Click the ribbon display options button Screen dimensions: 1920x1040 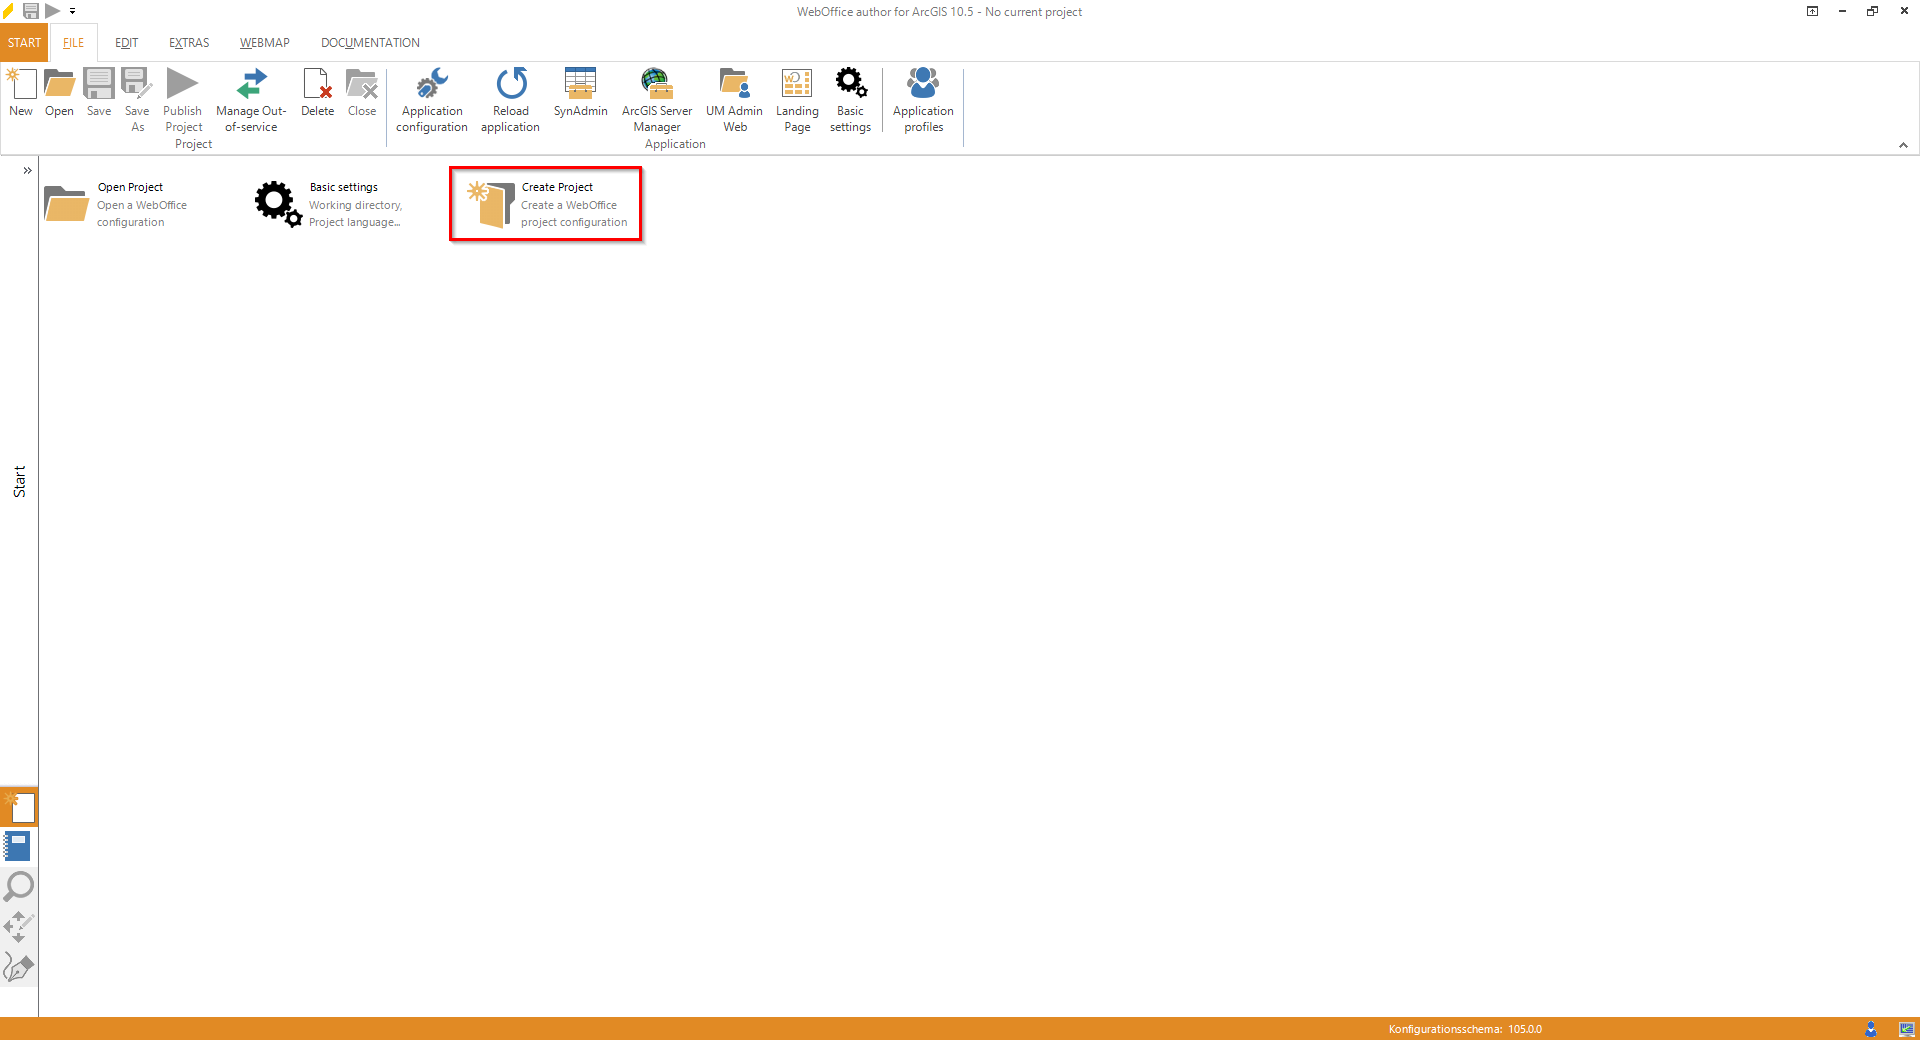1812,11
